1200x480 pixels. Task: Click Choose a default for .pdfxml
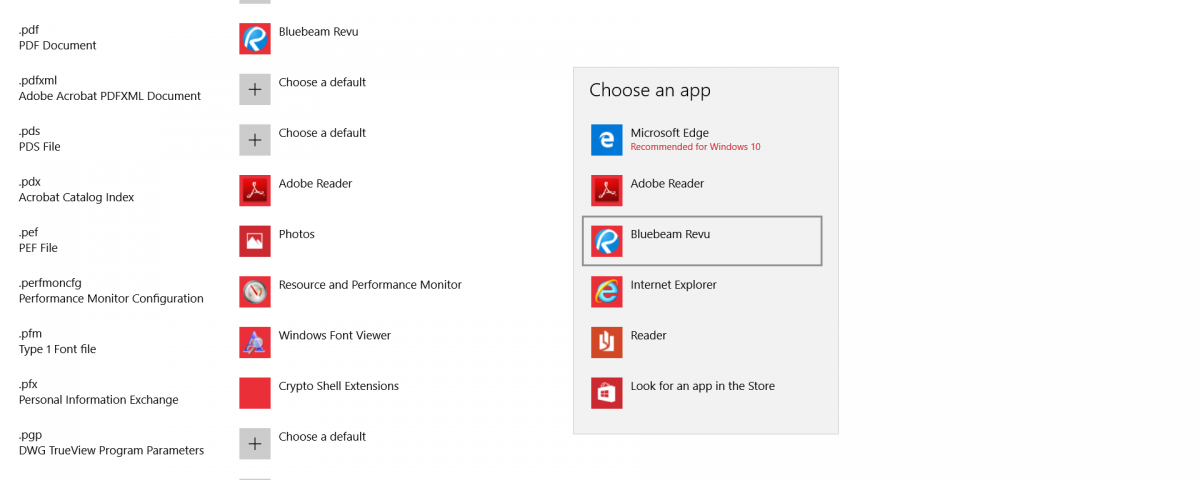322,82
